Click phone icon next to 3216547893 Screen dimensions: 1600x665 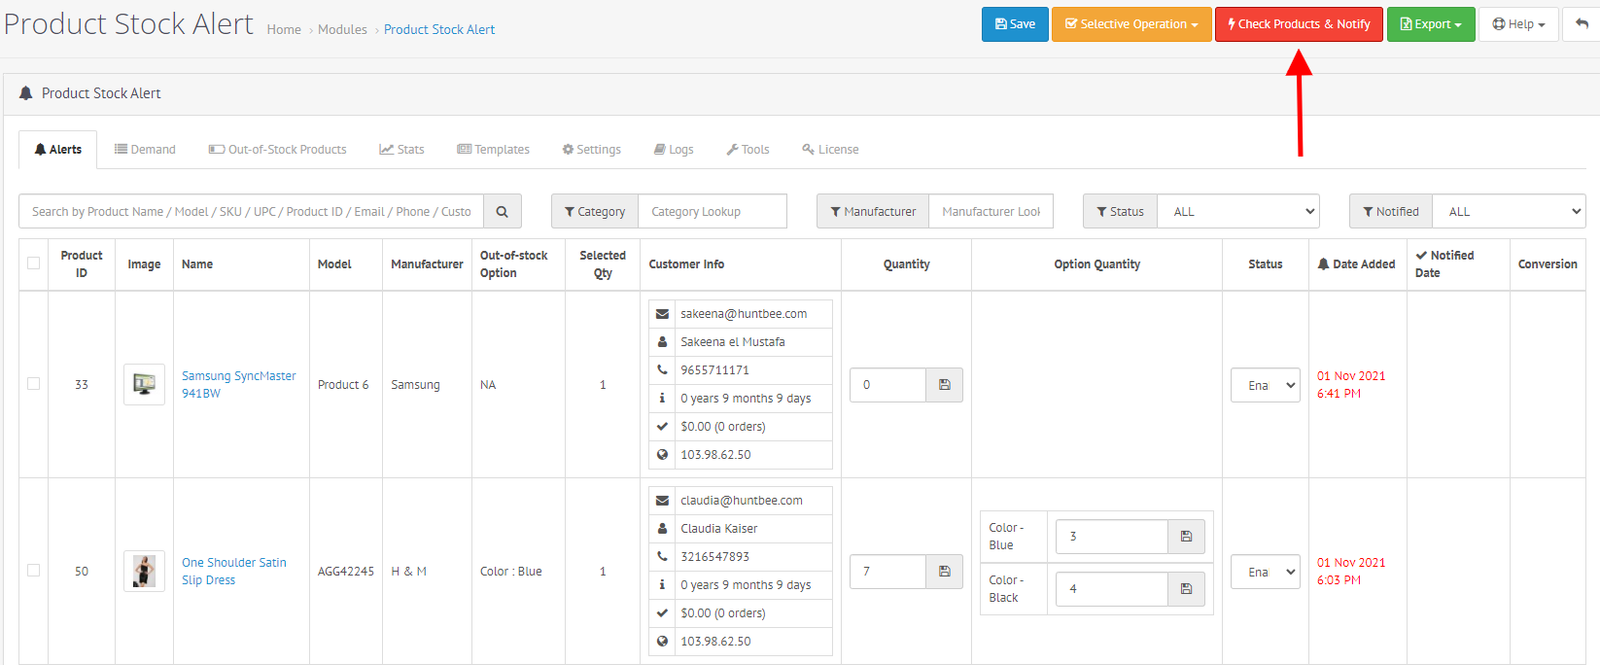(x=662, y=557)
